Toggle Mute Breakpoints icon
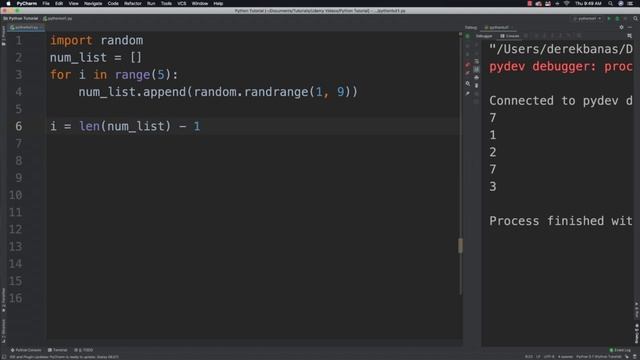Viewport: 640px width, 360px height. point(468,73)
